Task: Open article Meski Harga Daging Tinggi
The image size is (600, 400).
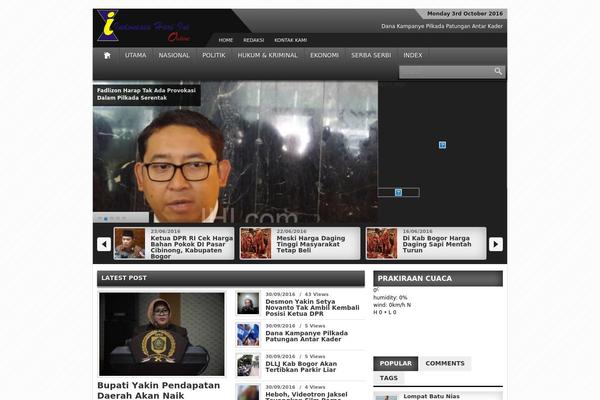Action: tap(311, 244)
